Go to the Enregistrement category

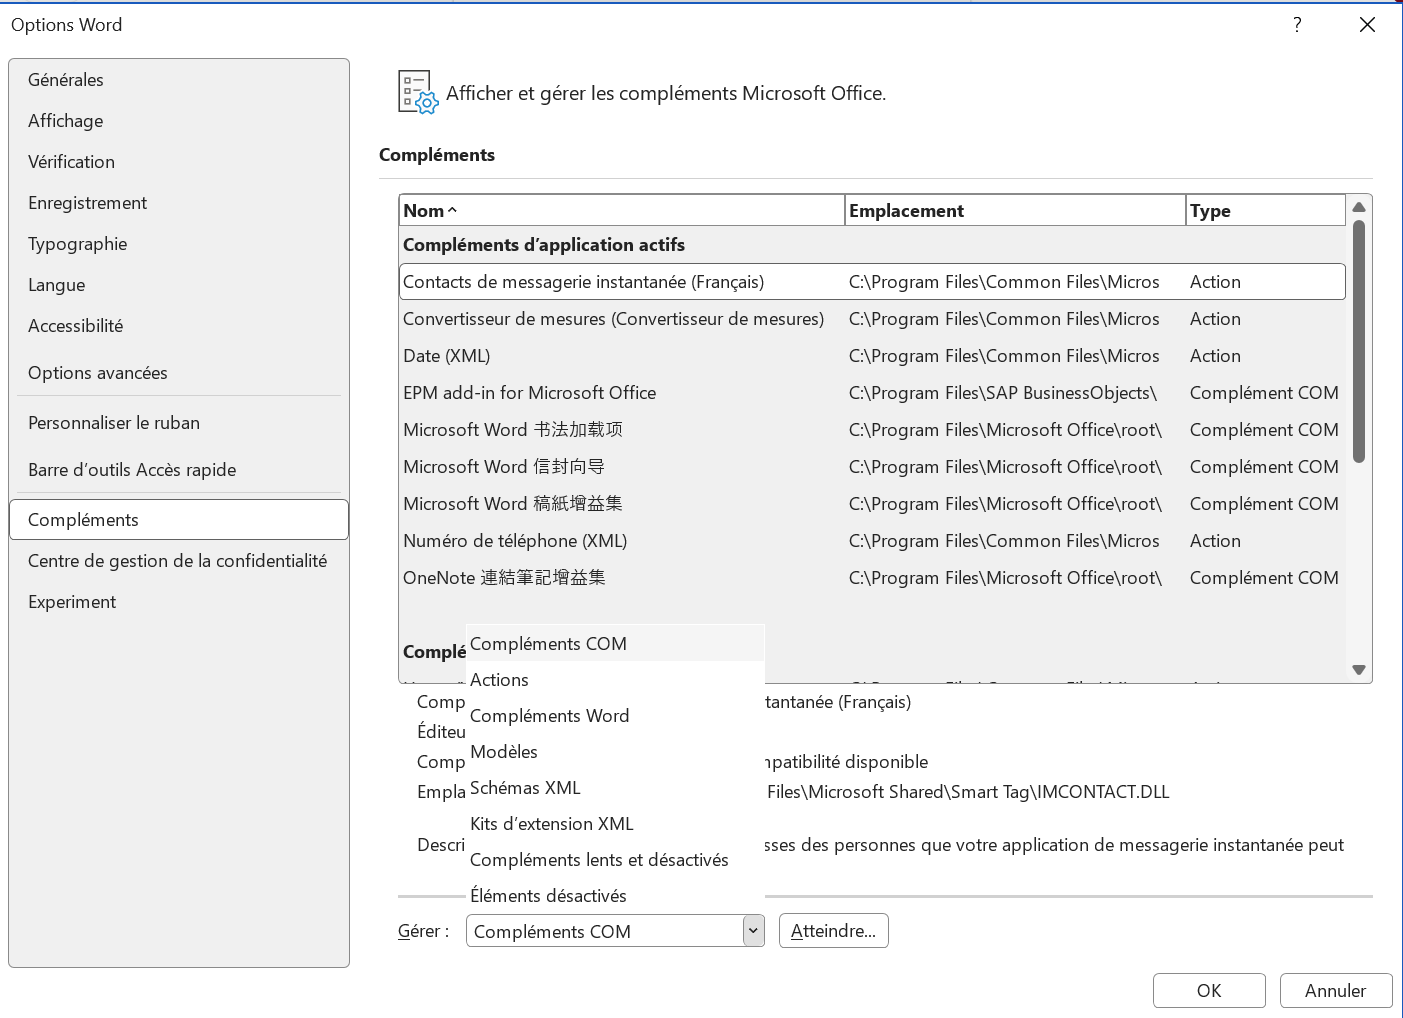(179, 203)
